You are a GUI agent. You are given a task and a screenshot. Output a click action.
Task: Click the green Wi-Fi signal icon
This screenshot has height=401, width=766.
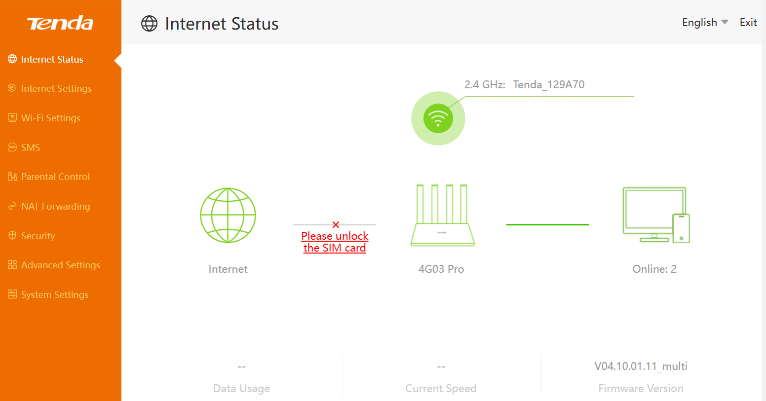pos(438,118)
